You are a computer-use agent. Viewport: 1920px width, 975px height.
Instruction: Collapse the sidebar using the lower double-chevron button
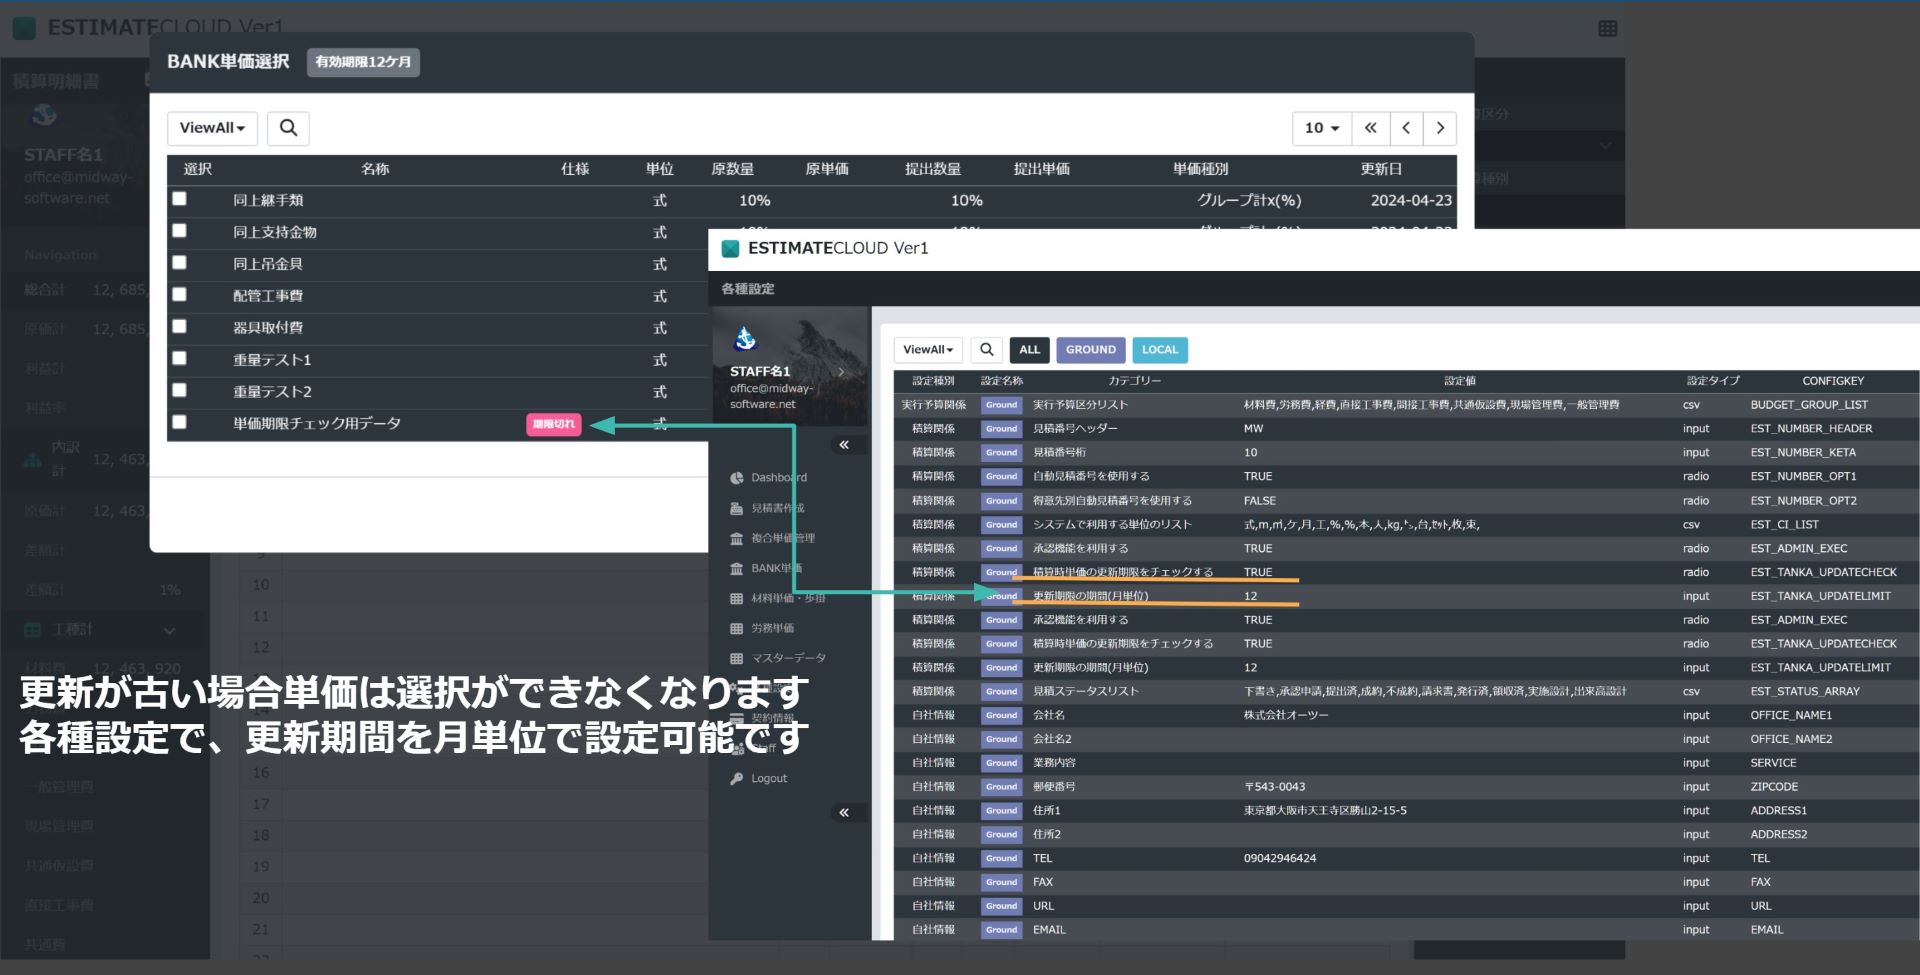tap(844, 813)
